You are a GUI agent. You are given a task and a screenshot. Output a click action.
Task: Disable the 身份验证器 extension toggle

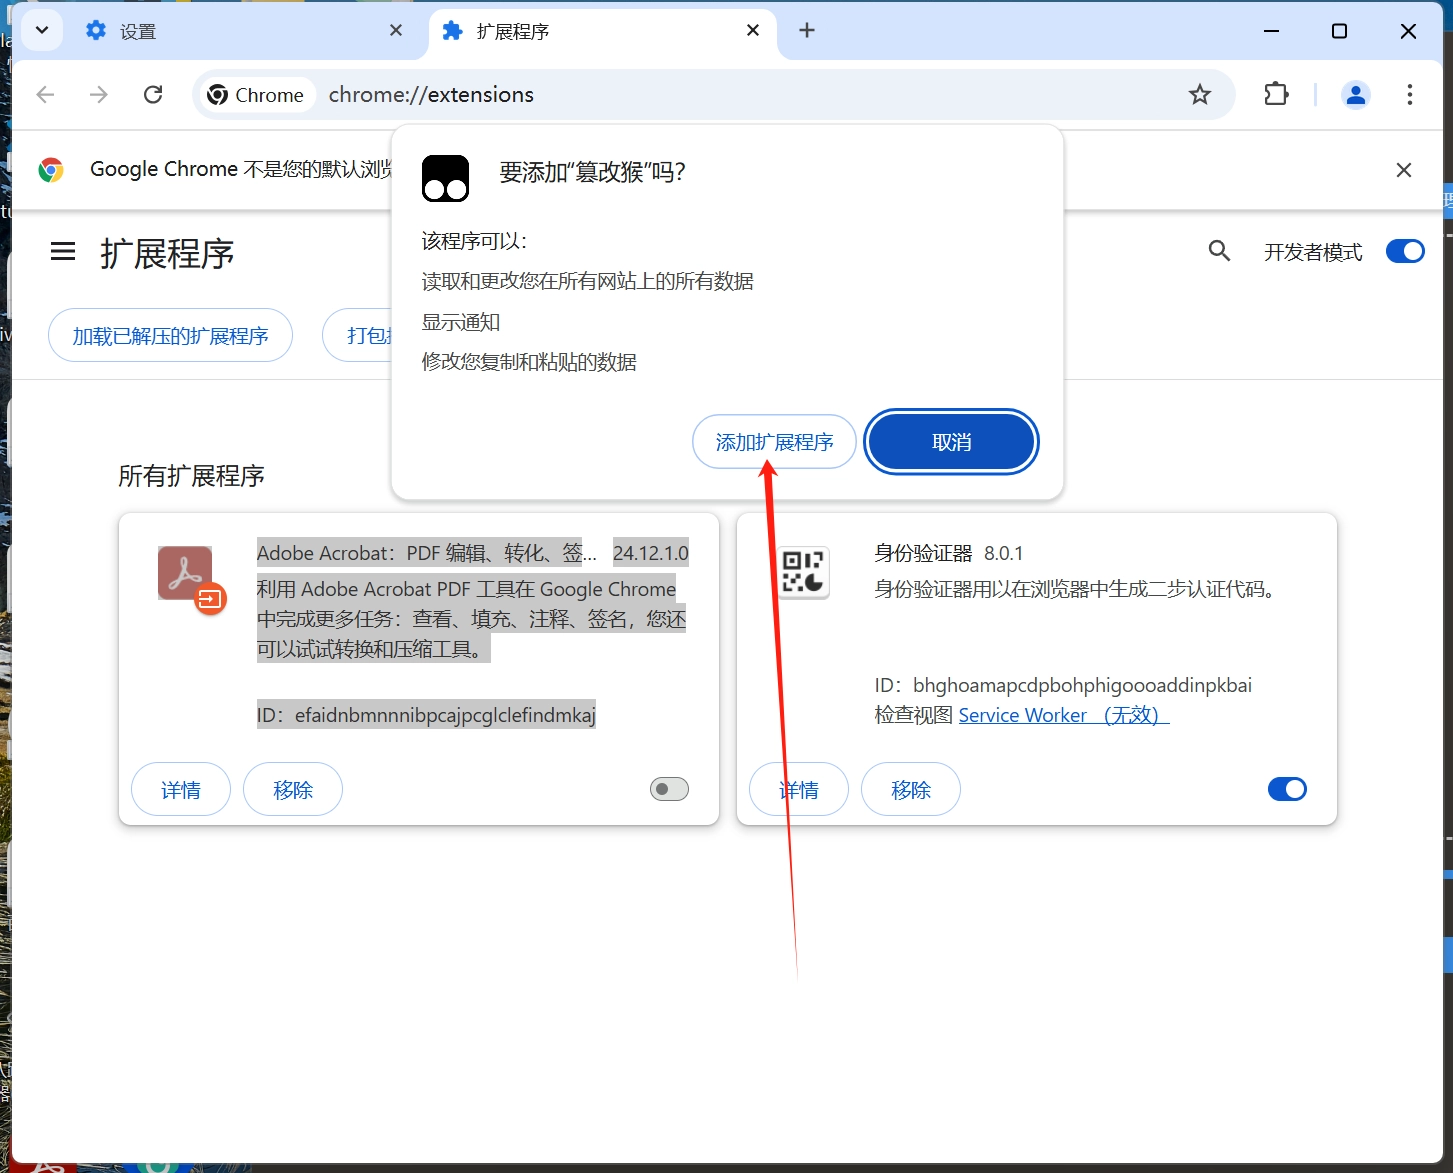[x=1287, y=789]
